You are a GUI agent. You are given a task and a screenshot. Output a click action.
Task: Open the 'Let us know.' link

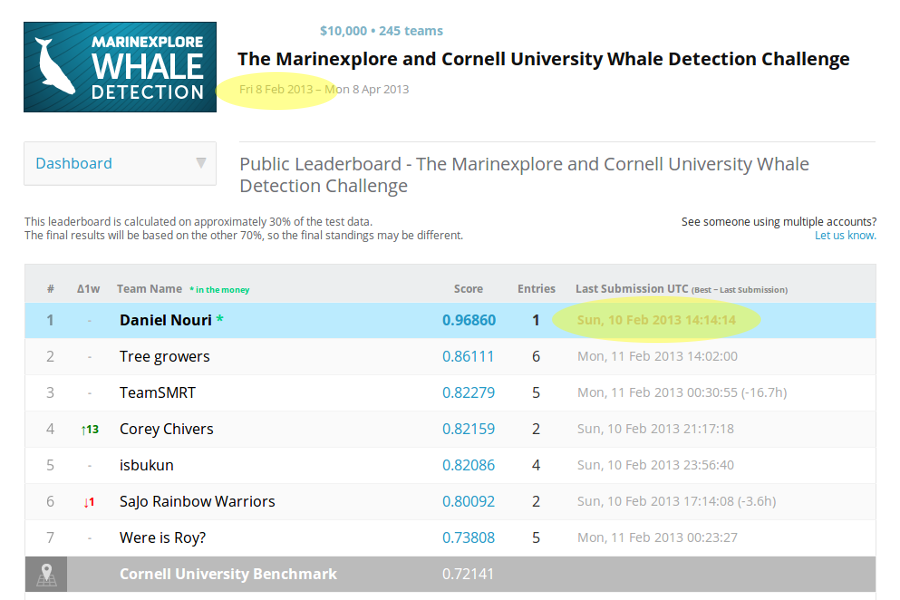tap(845, 236)
